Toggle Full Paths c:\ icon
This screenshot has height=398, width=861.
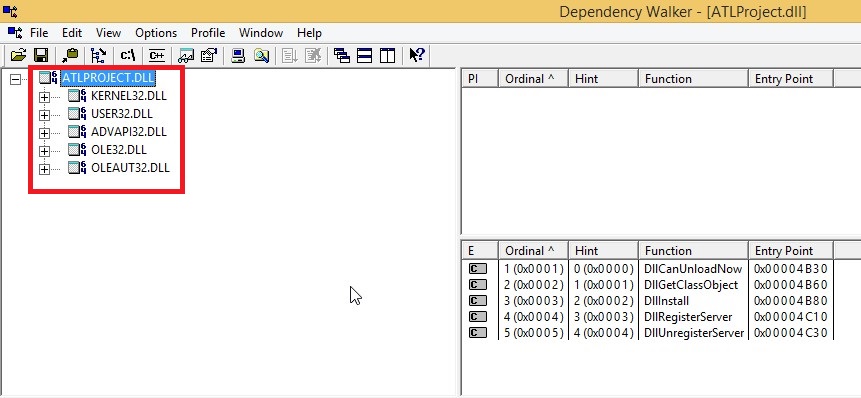[128, 55]
